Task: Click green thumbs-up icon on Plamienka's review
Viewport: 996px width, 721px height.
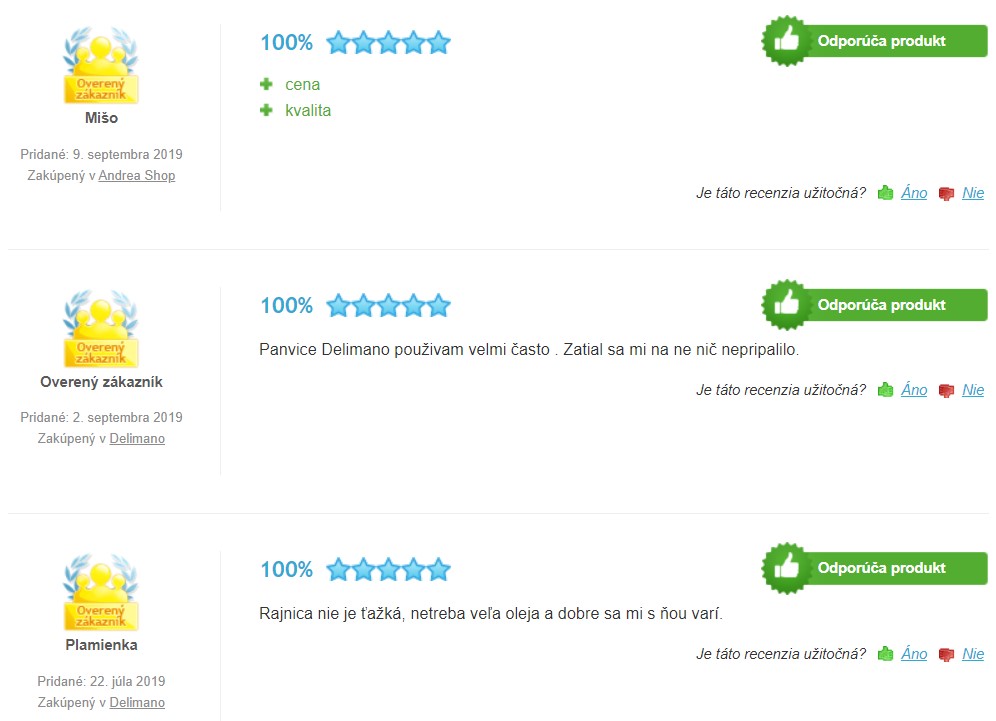Action: tap(885, 654)
